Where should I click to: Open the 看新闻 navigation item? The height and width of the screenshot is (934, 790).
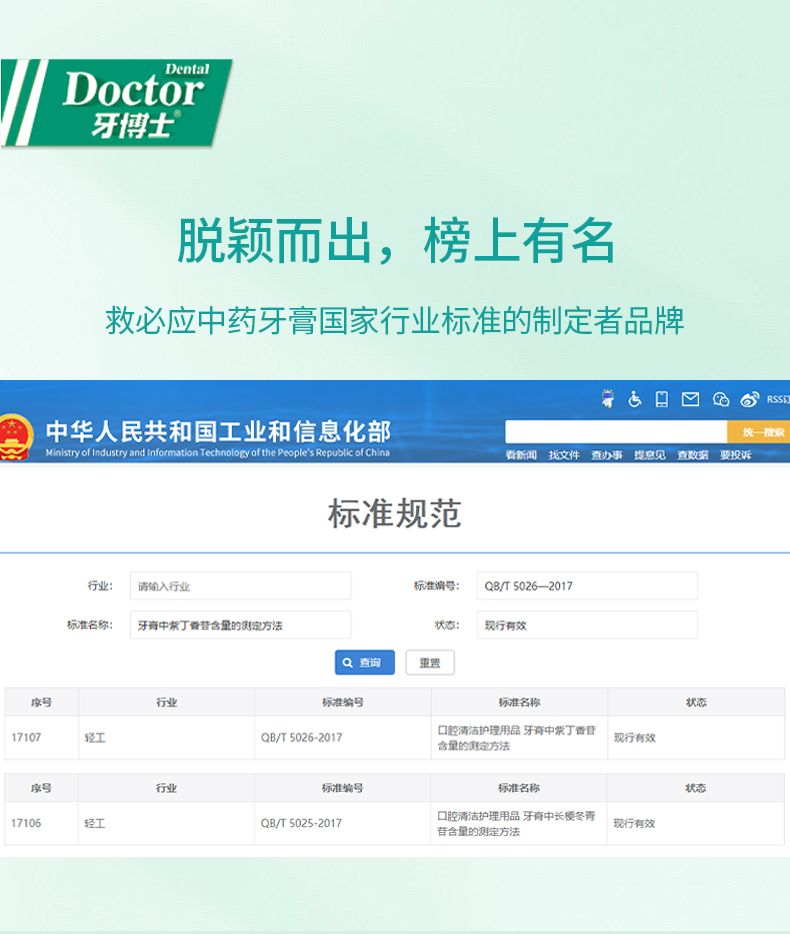[520, 455]
